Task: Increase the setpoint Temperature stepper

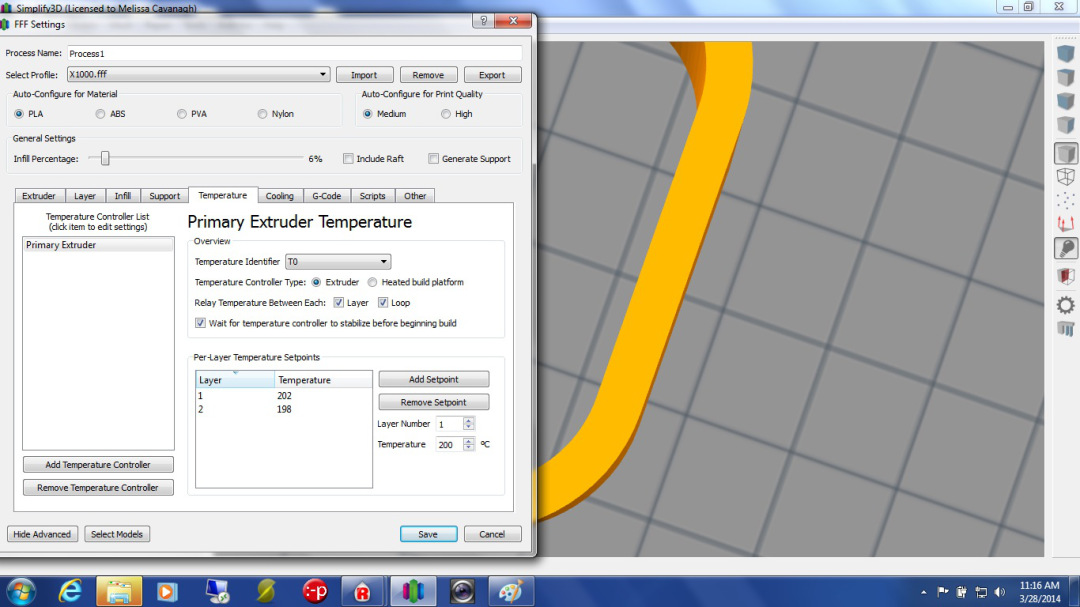Action: pyautogui.click(x=468, y=441)
